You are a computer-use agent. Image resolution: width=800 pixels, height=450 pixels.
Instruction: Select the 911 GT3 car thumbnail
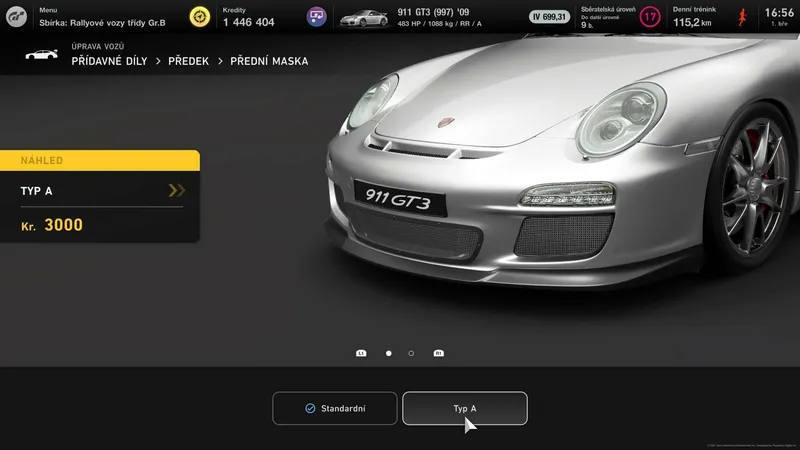coord(364,18)
